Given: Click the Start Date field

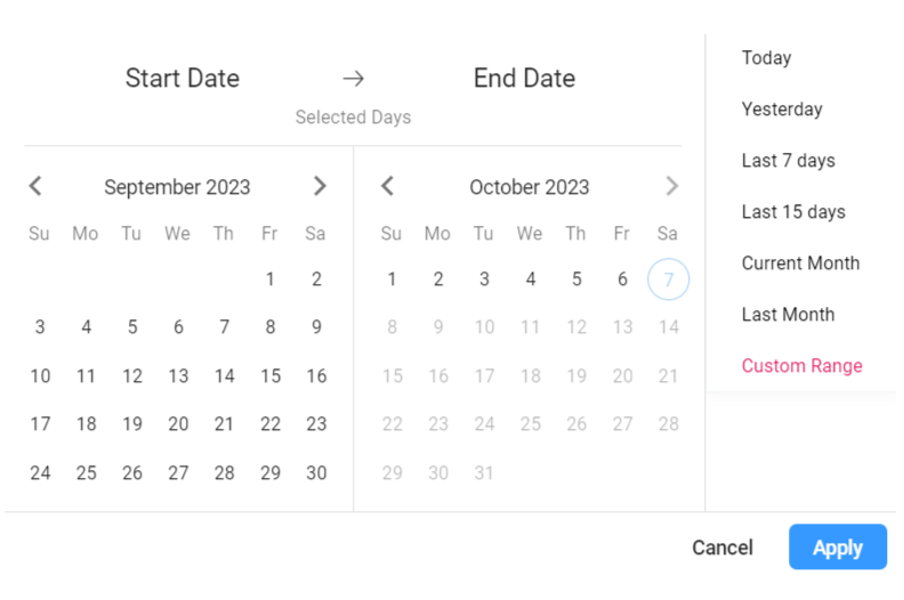Looking at the screenshot, I should [182, 79].
